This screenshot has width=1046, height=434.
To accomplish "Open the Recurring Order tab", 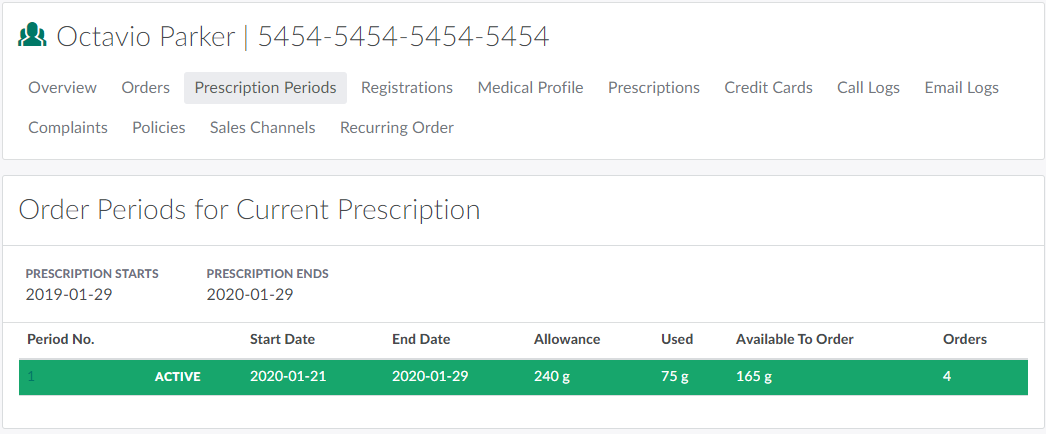I will coord(397,128).
